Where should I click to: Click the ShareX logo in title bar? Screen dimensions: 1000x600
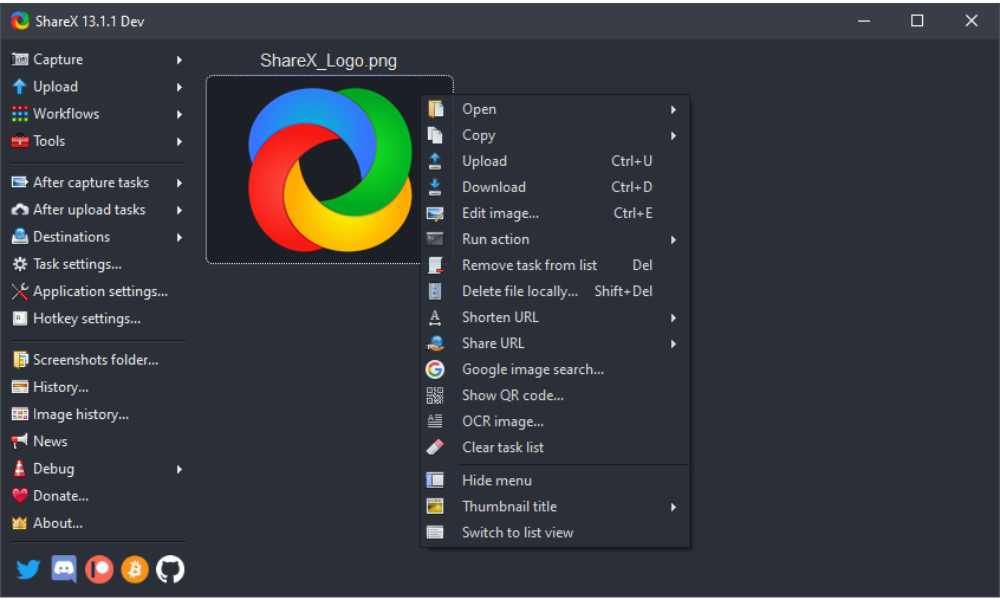tap(20, 21)
